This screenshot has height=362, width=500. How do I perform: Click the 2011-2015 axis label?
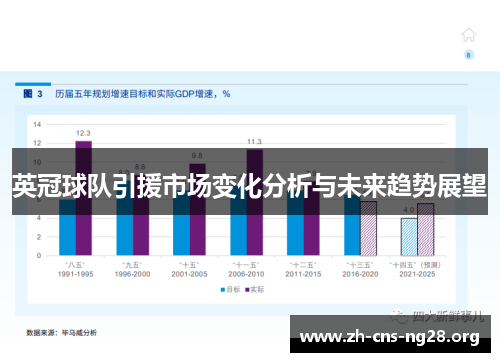(303, 274)
